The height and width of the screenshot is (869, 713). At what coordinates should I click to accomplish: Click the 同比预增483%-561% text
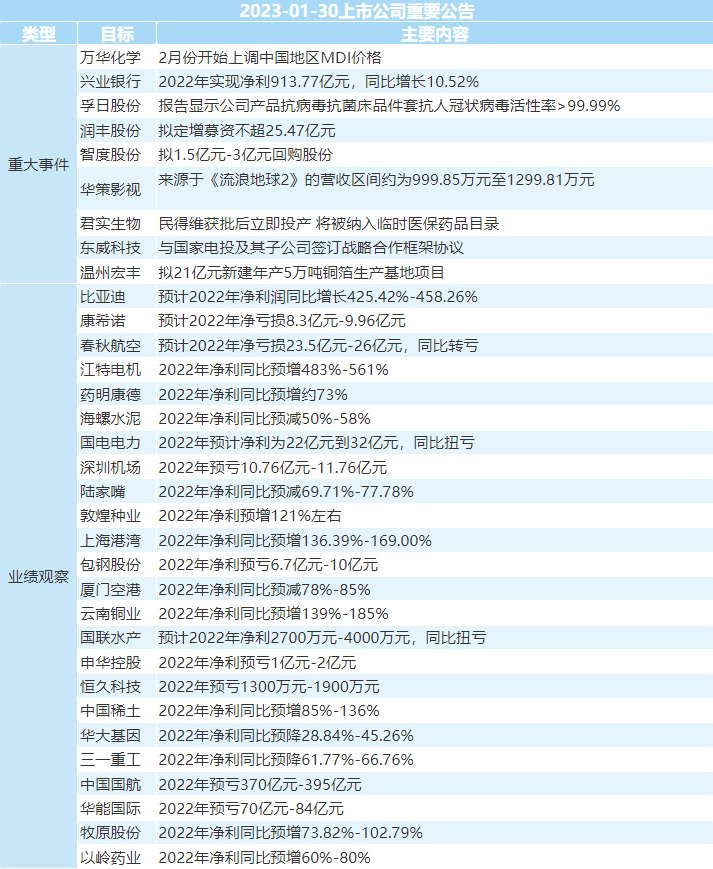click(x=274, y=369)
